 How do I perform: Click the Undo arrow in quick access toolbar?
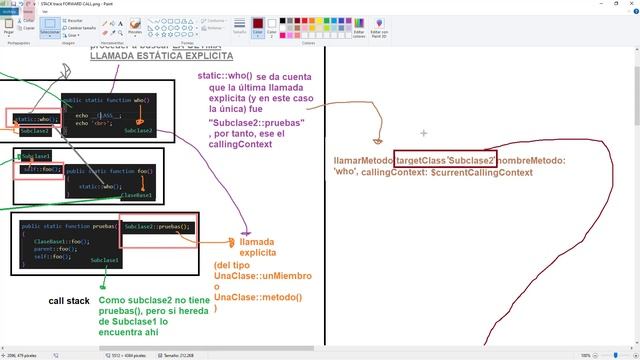21,4
